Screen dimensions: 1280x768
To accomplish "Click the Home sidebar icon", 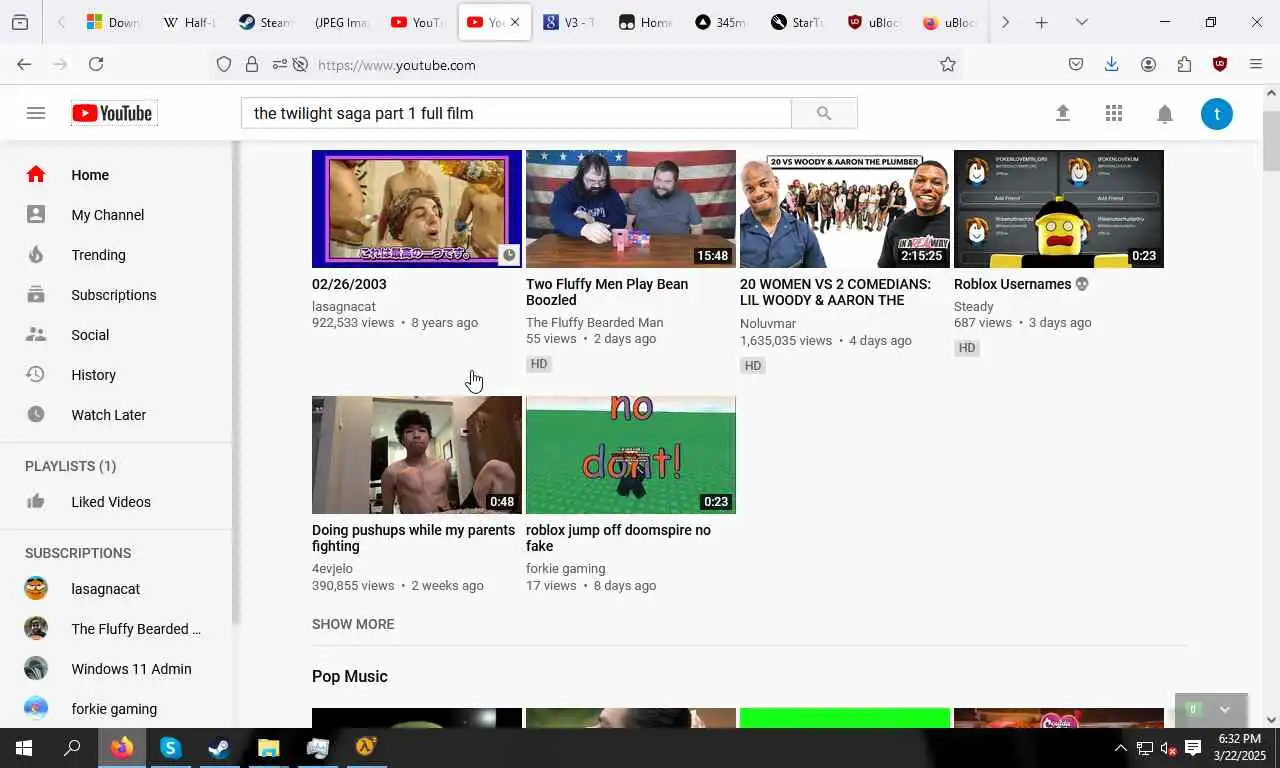I will pyautogui.click(x=36, y=174).
